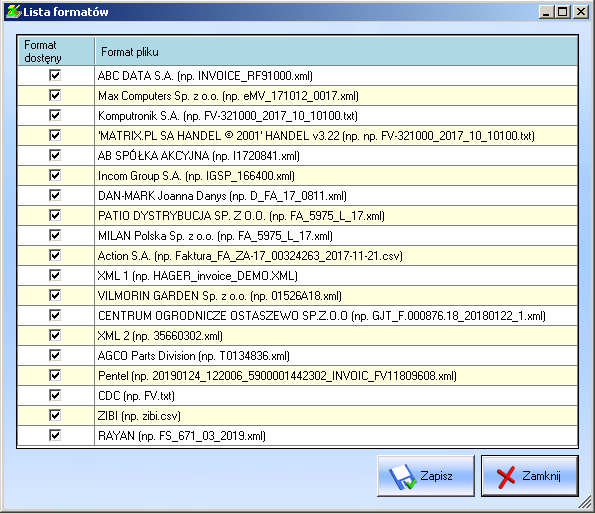Viewport: 595px width, 514px height.
Task: Click the red X Zamknij icon
Action: point(506,477)
